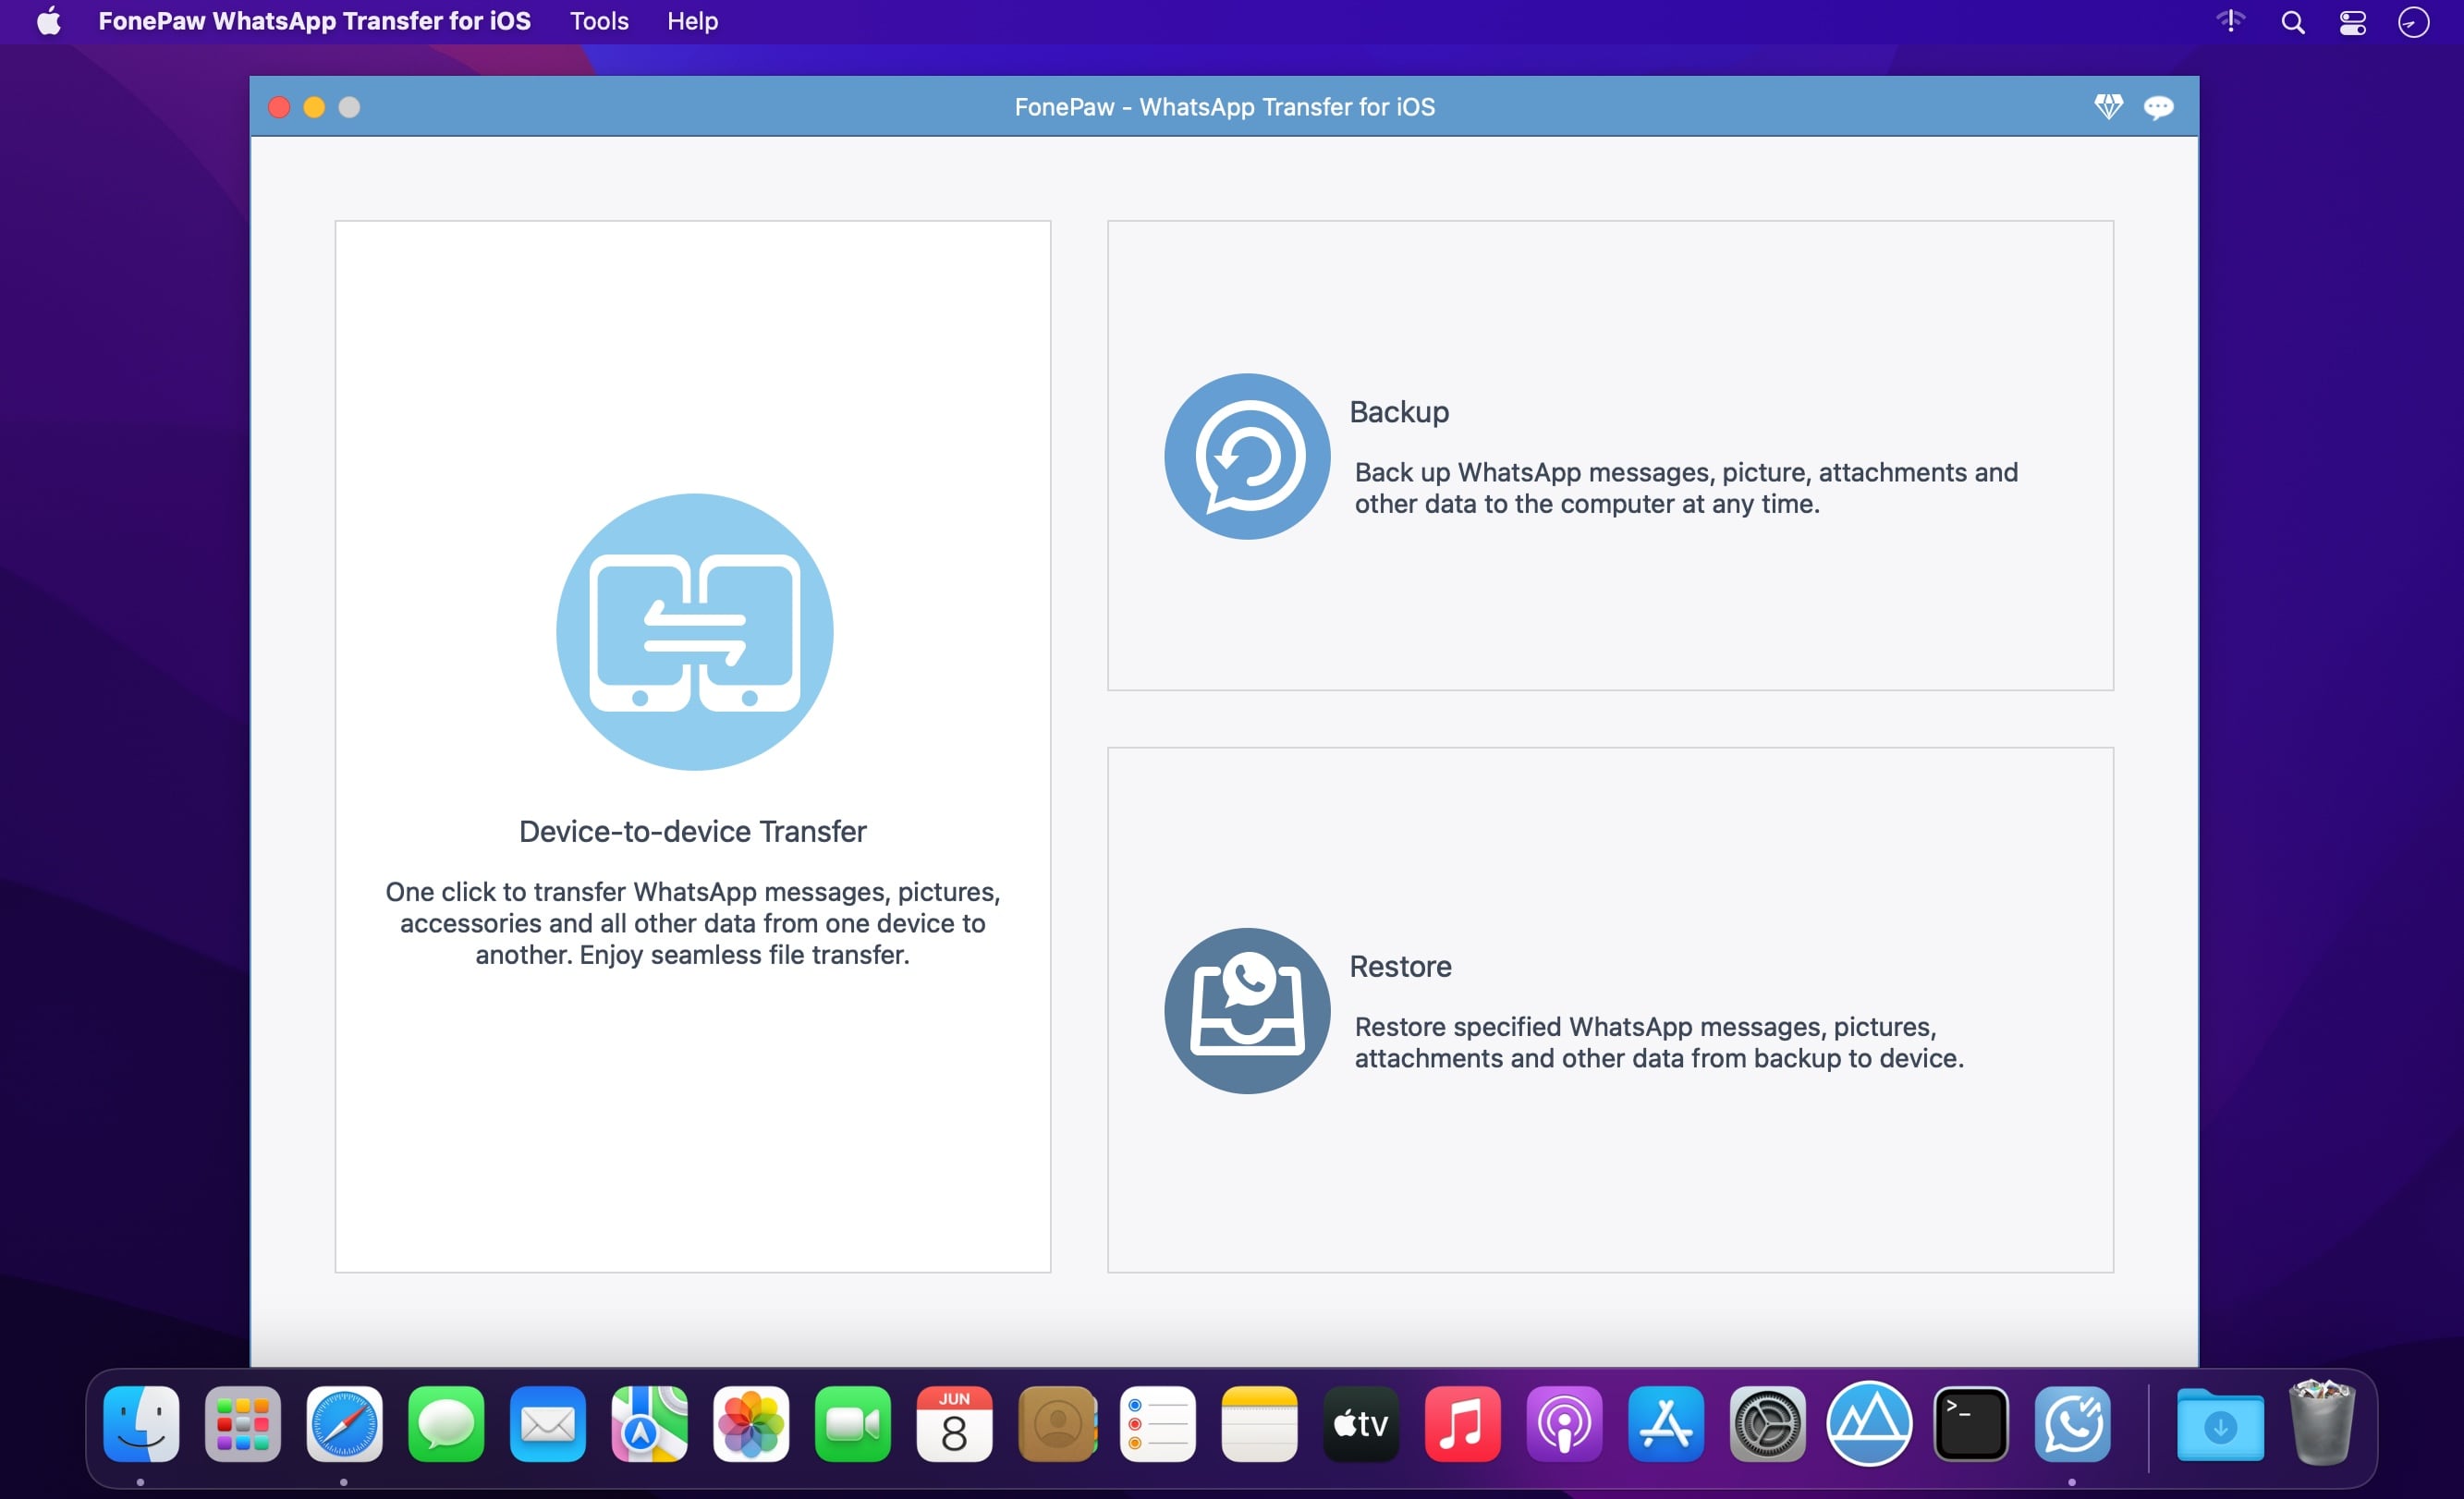Open Podcasts from the Dock
This screenshot has width=2464, height=1499.
tap(1564, 1424)
